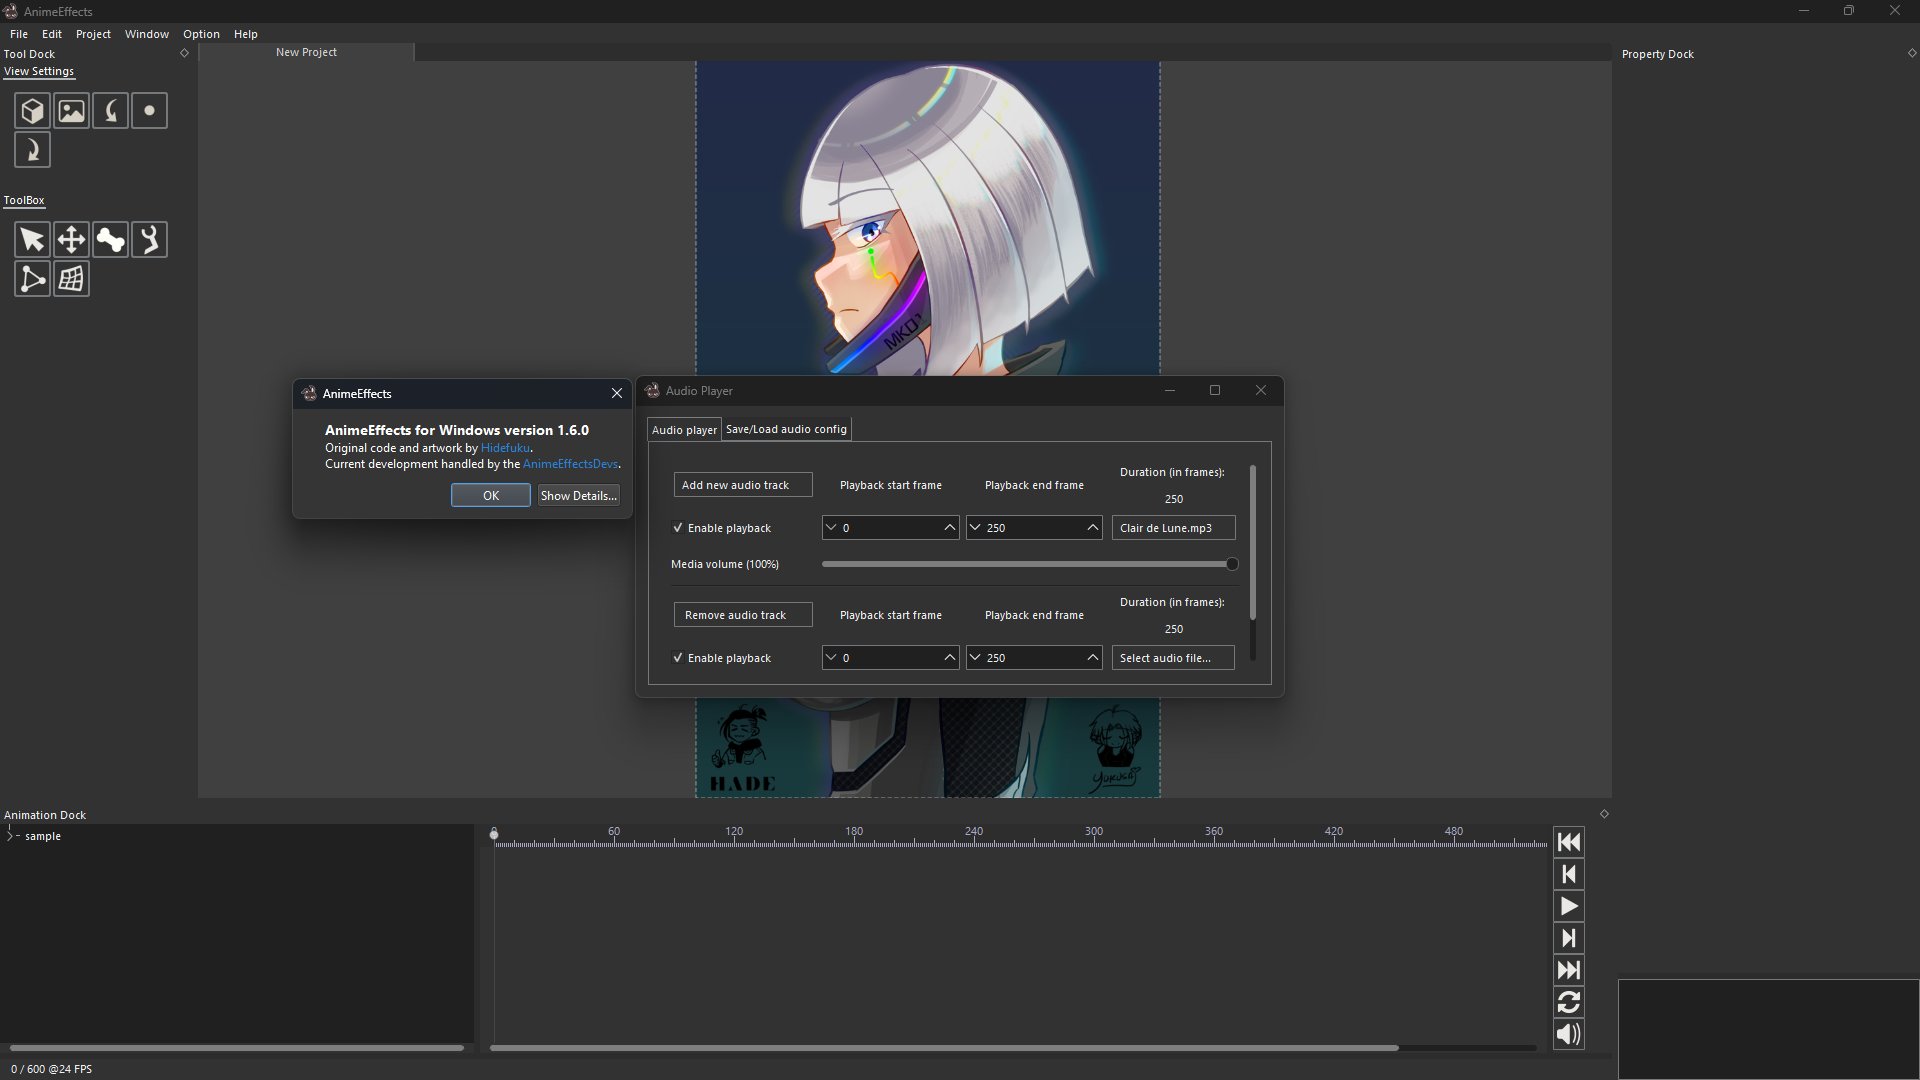Select the sample layer name in Animation Dock
Viewport: 1920px width, 1080px height.
[43, 836]
